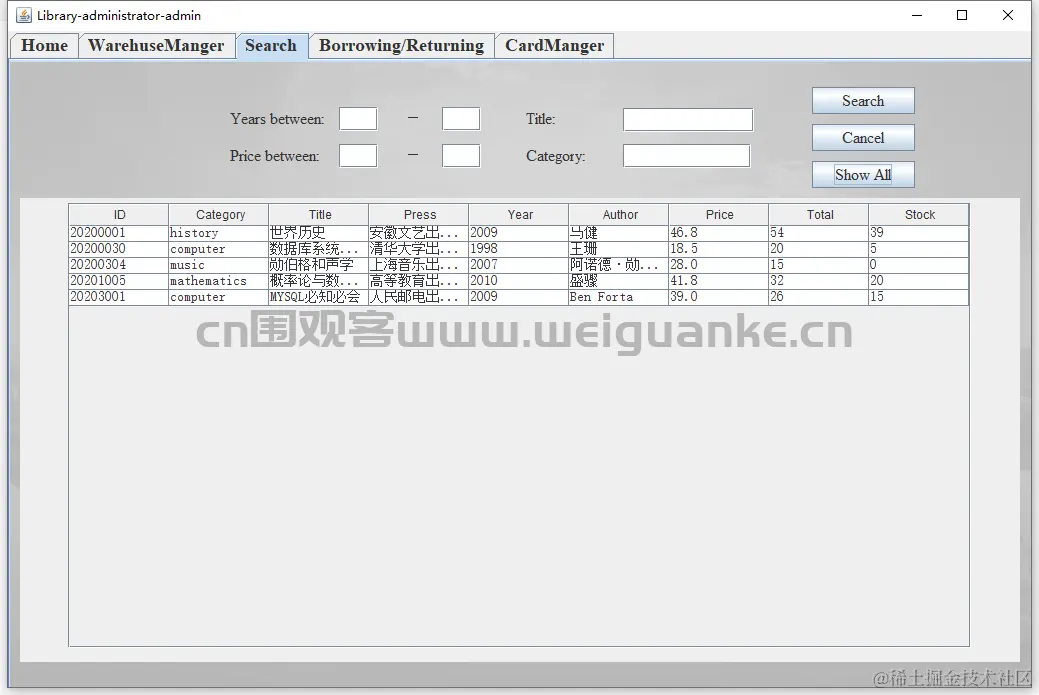The image size is (1039, 695).
Task: Click the title cell 世界历史
Action: tap(319, 233)
